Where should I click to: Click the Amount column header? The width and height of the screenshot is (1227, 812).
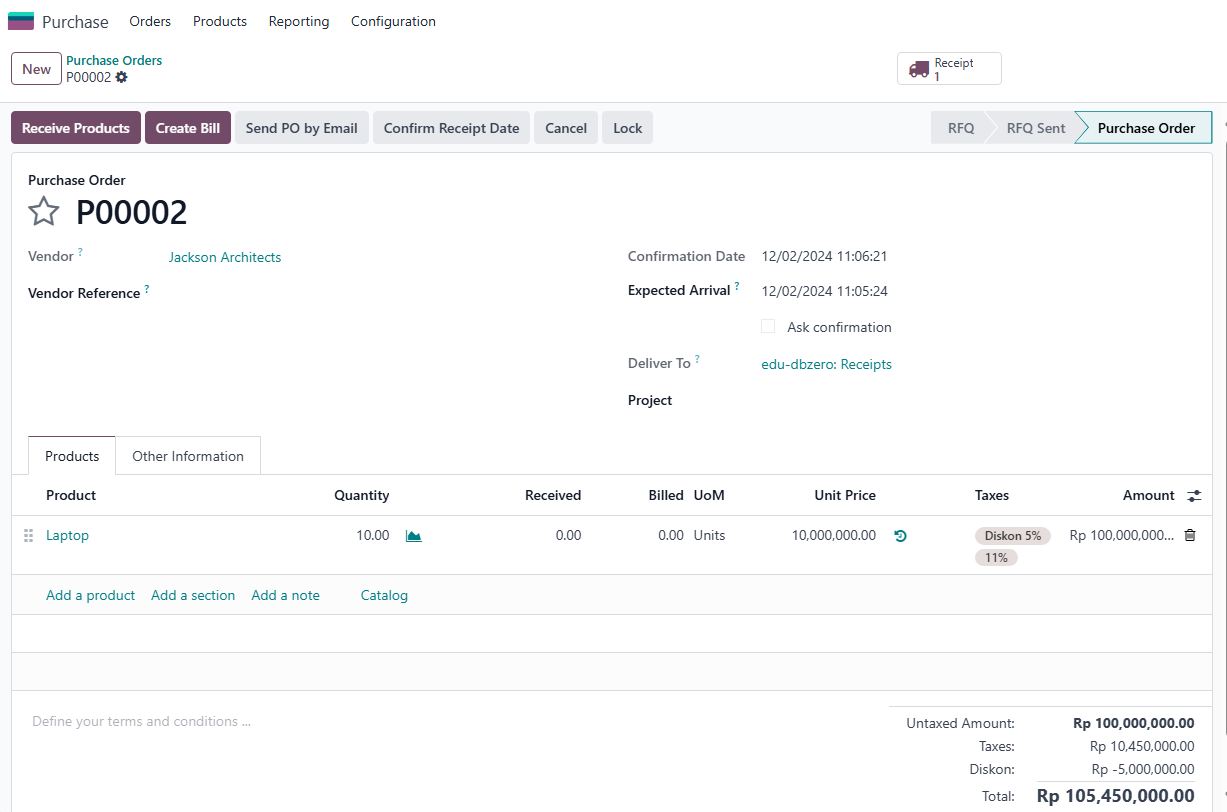(x=1148, y=495)
